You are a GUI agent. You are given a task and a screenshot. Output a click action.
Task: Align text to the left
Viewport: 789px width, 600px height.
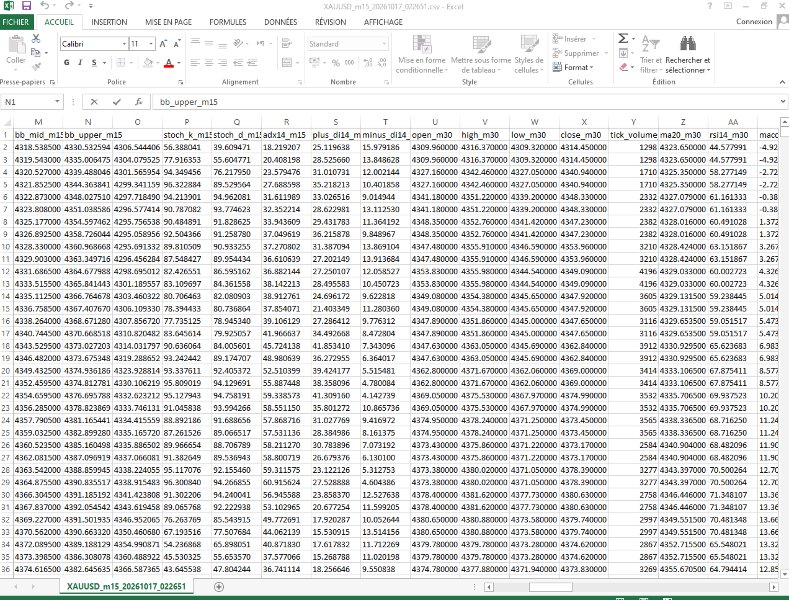[x=195, y=62]
